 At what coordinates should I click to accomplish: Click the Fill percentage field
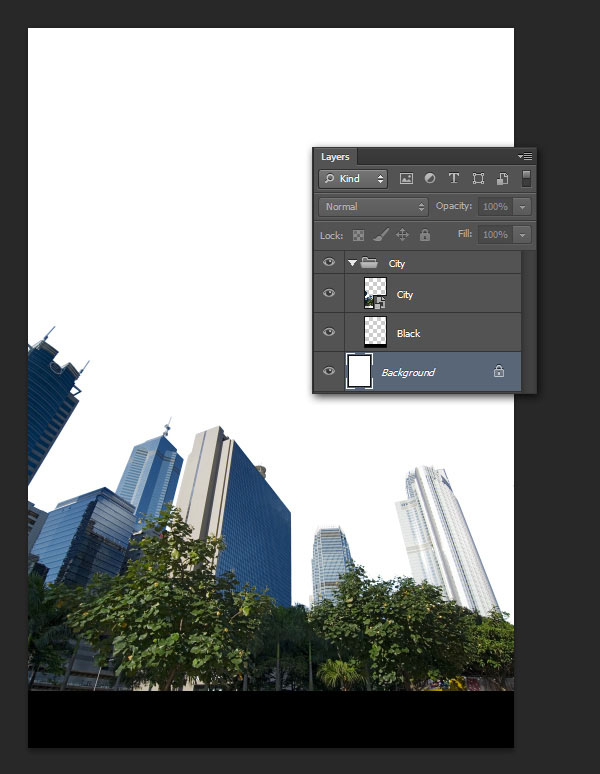(495, 234)
